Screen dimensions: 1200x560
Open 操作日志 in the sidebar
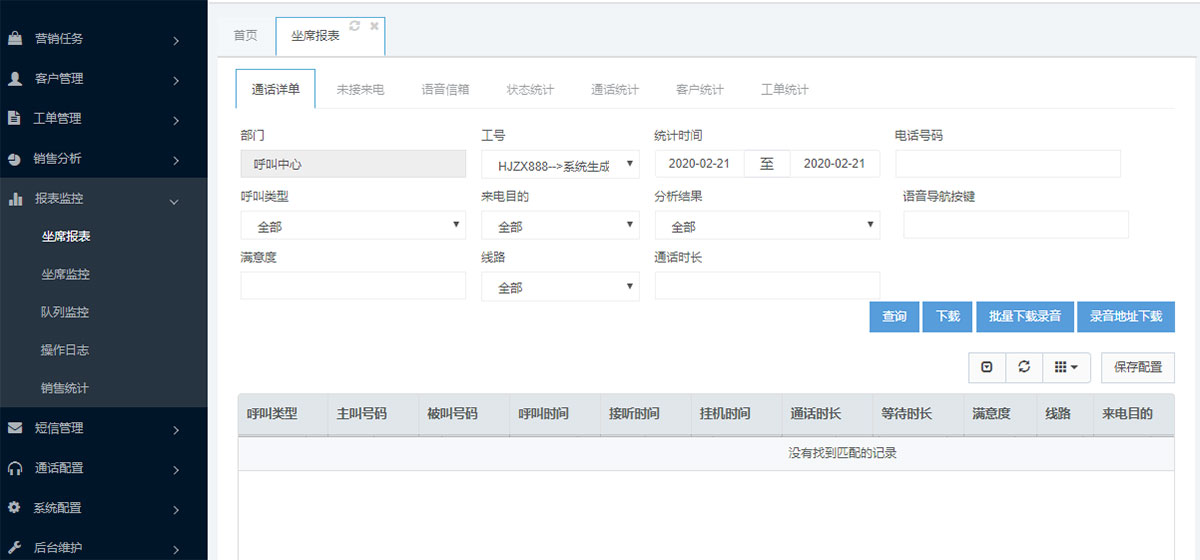(x=66, y=350)
